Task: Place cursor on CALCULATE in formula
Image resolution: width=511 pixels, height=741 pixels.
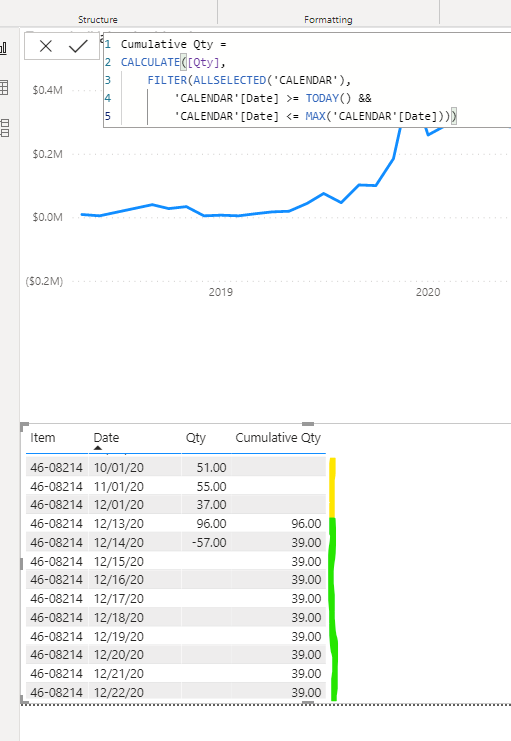Action: (x=150, y=62)
